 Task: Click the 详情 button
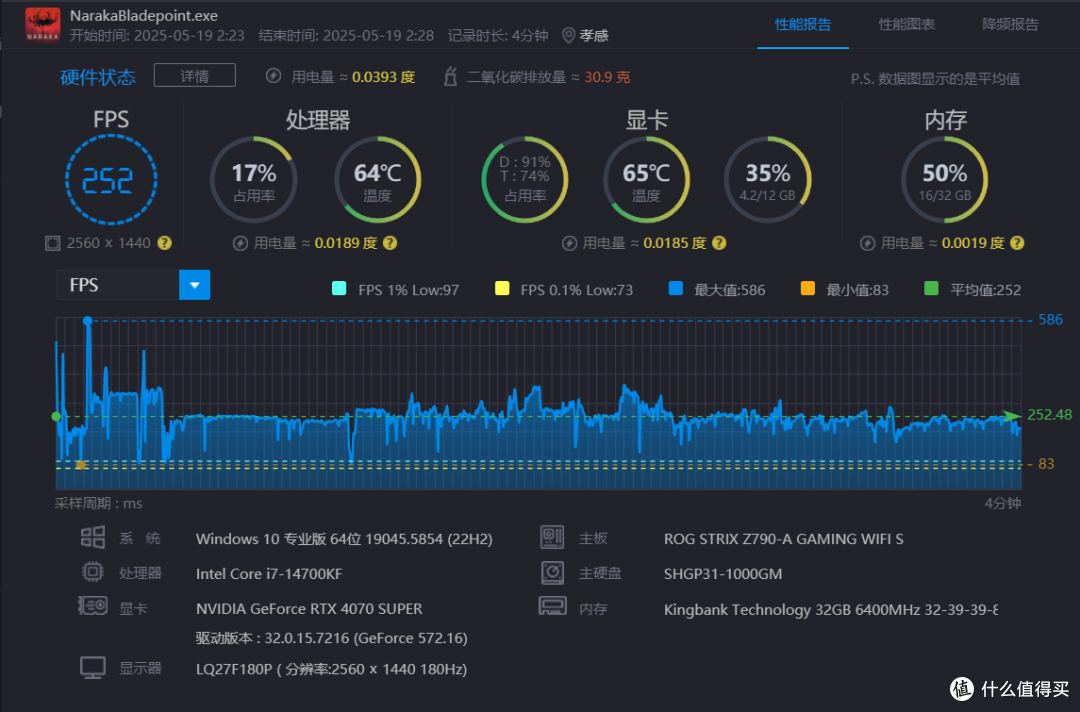point(195,76)
